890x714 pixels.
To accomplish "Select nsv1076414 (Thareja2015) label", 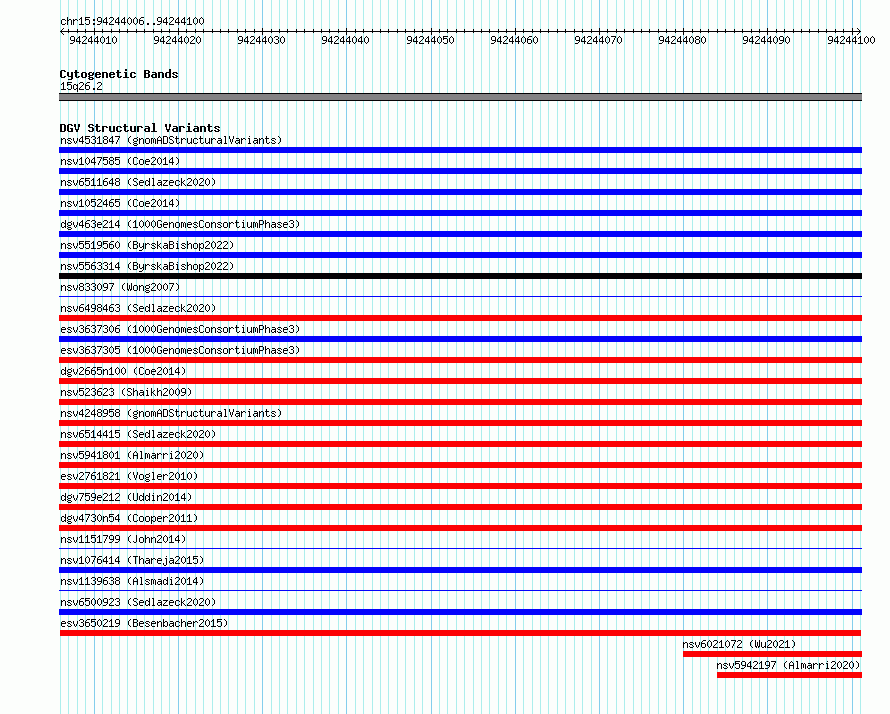I will tap(132, 560).
